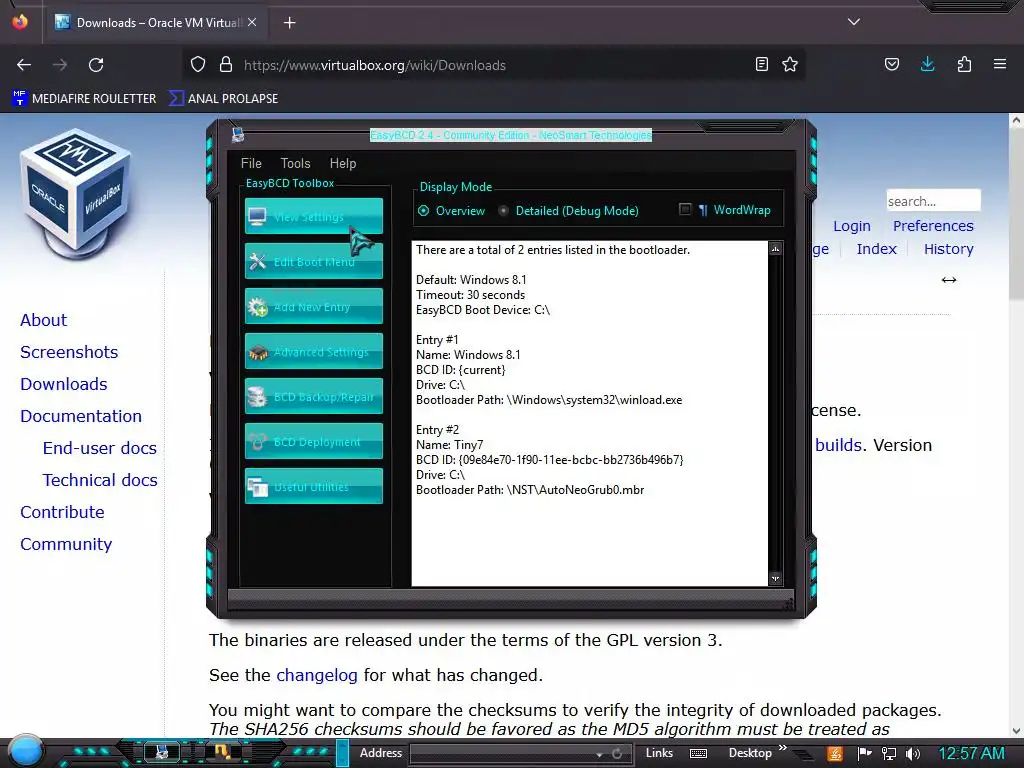1024x768 pixels.
Task: Expand the Desktop toolbar chevron
Action: pyautogui.click(x=782, y=748)
